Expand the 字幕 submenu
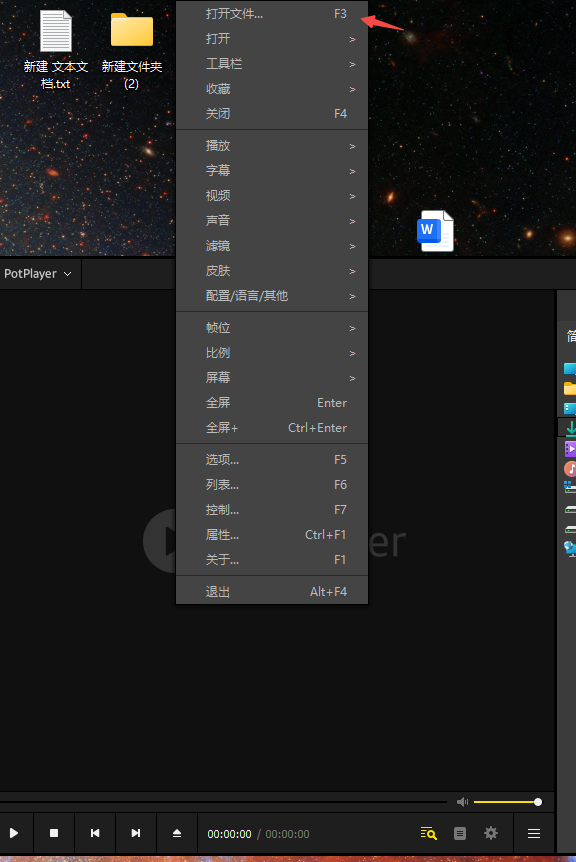 click(x=272, y=170)
